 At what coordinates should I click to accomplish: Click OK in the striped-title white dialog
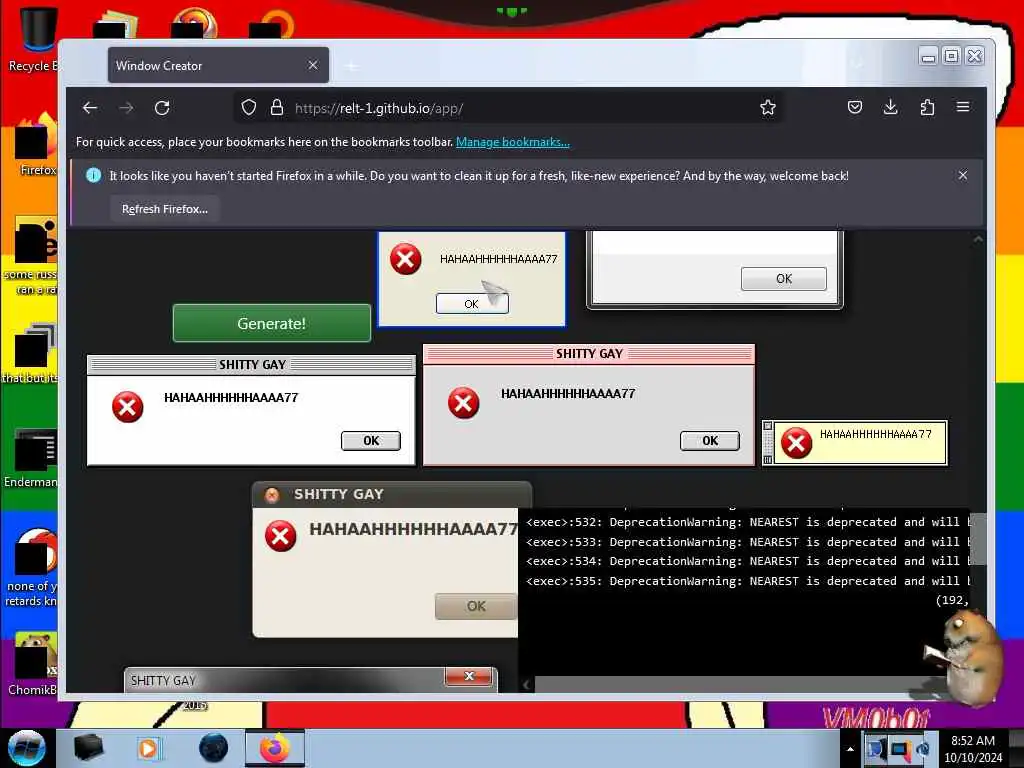371,441
